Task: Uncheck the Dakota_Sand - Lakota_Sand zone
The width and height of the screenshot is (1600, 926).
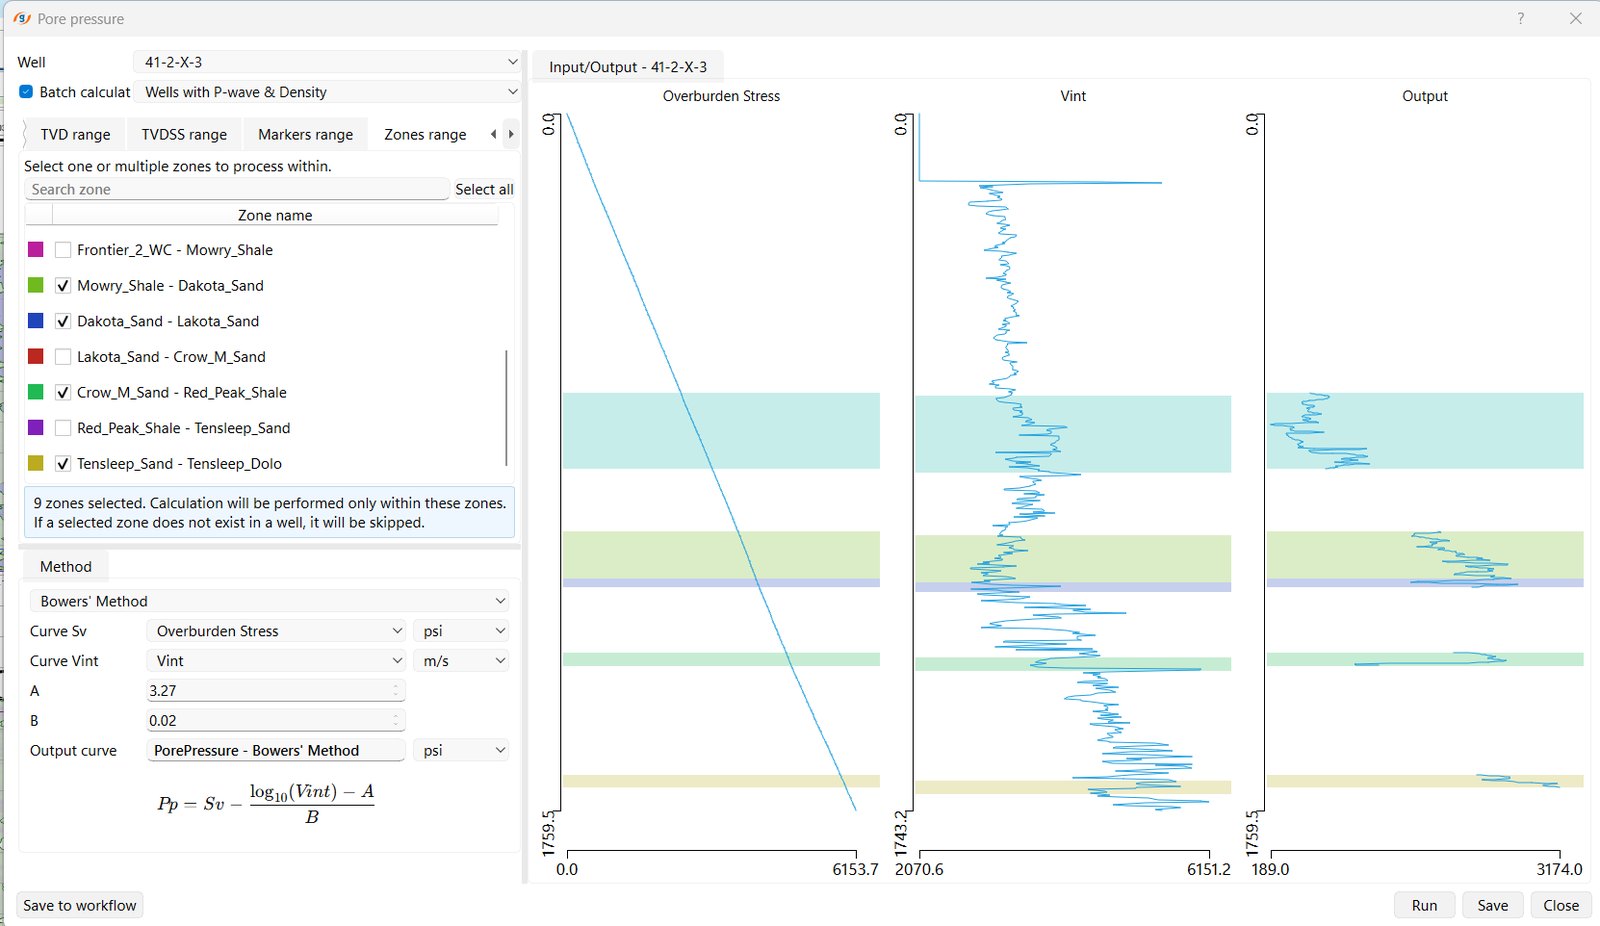Action: 63,321
